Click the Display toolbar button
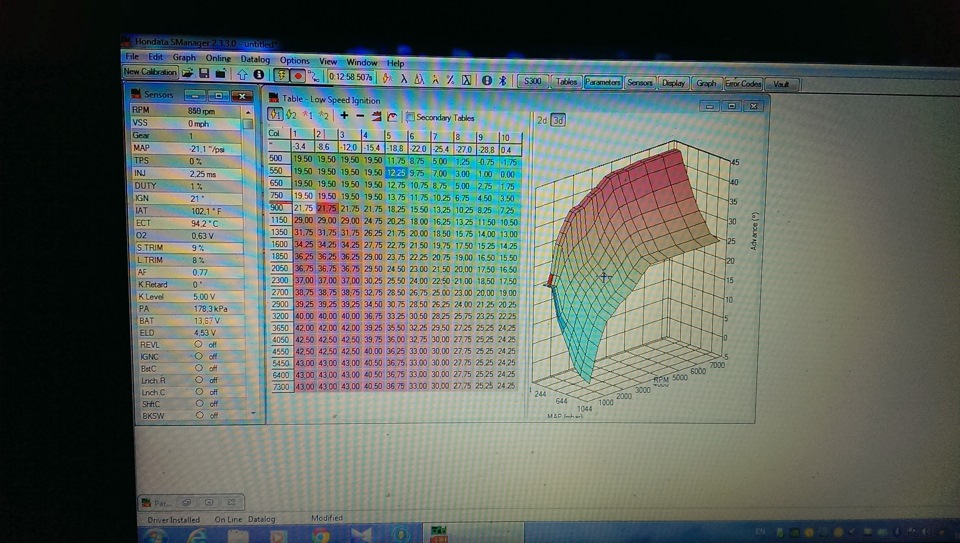The height and width of the screenshot is (543, 960). [673, 83]
